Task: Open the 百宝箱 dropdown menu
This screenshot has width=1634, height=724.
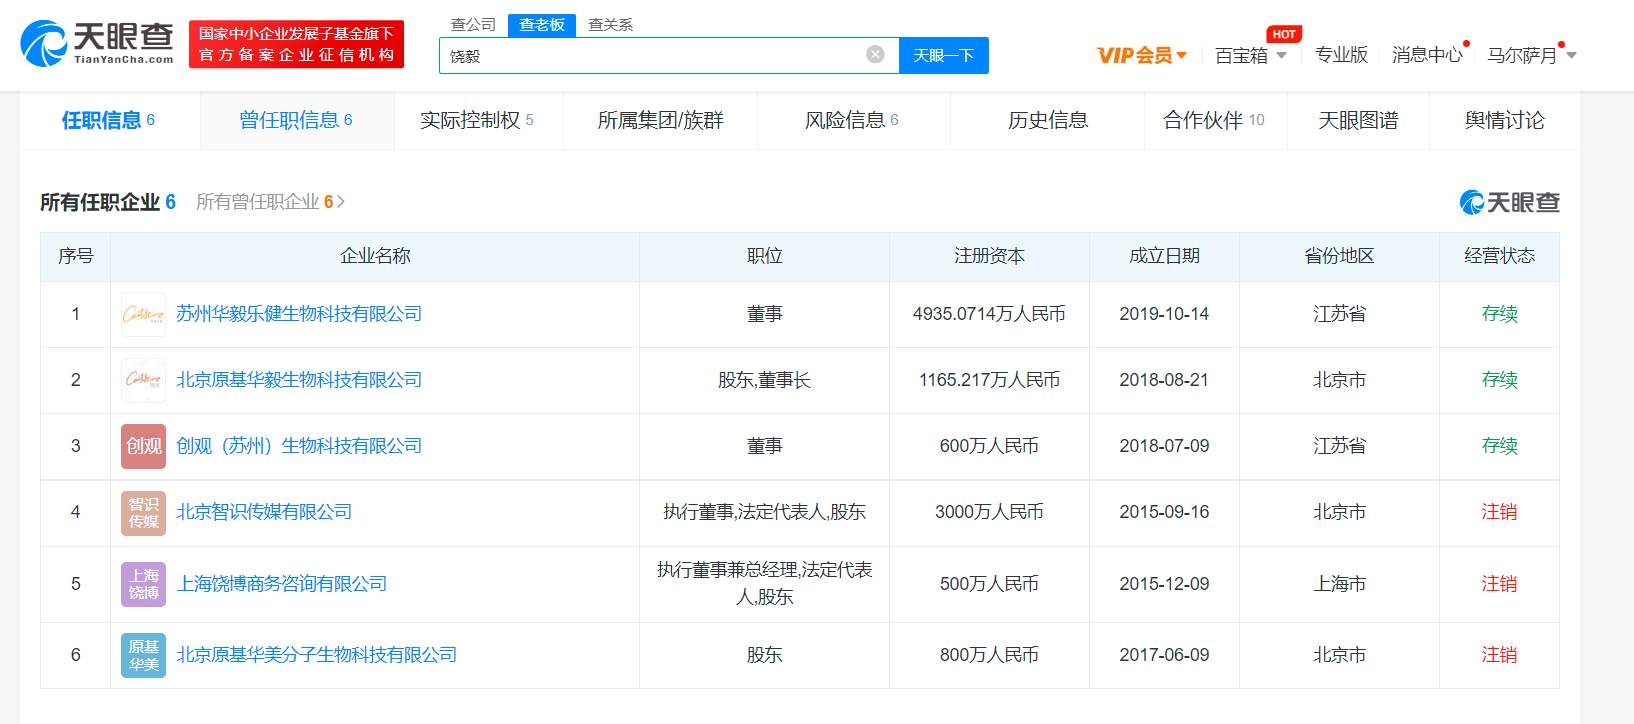Action: (x=1251, y=55)
